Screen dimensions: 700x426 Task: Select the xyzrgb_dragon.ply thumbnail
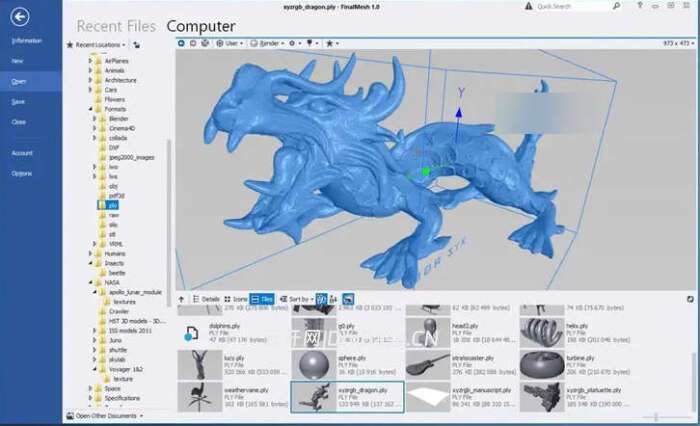click(314, 397)
